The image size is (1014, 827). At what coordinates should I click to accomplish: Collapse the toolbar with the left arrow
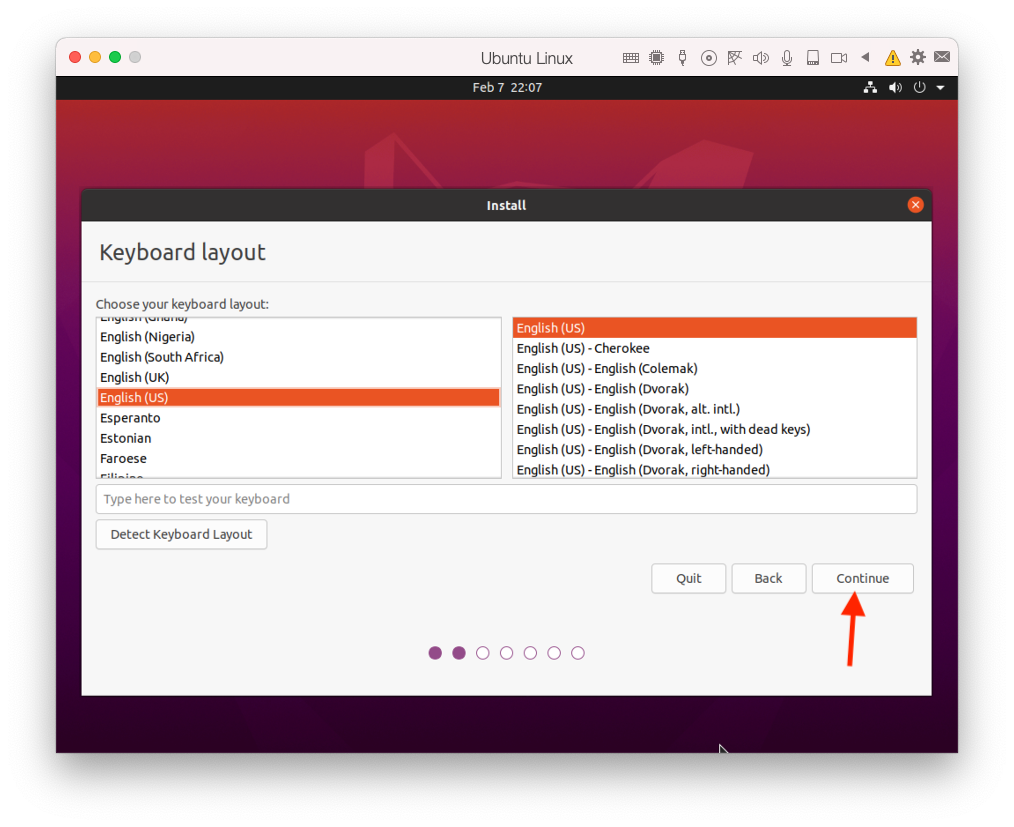pos(866,58)
